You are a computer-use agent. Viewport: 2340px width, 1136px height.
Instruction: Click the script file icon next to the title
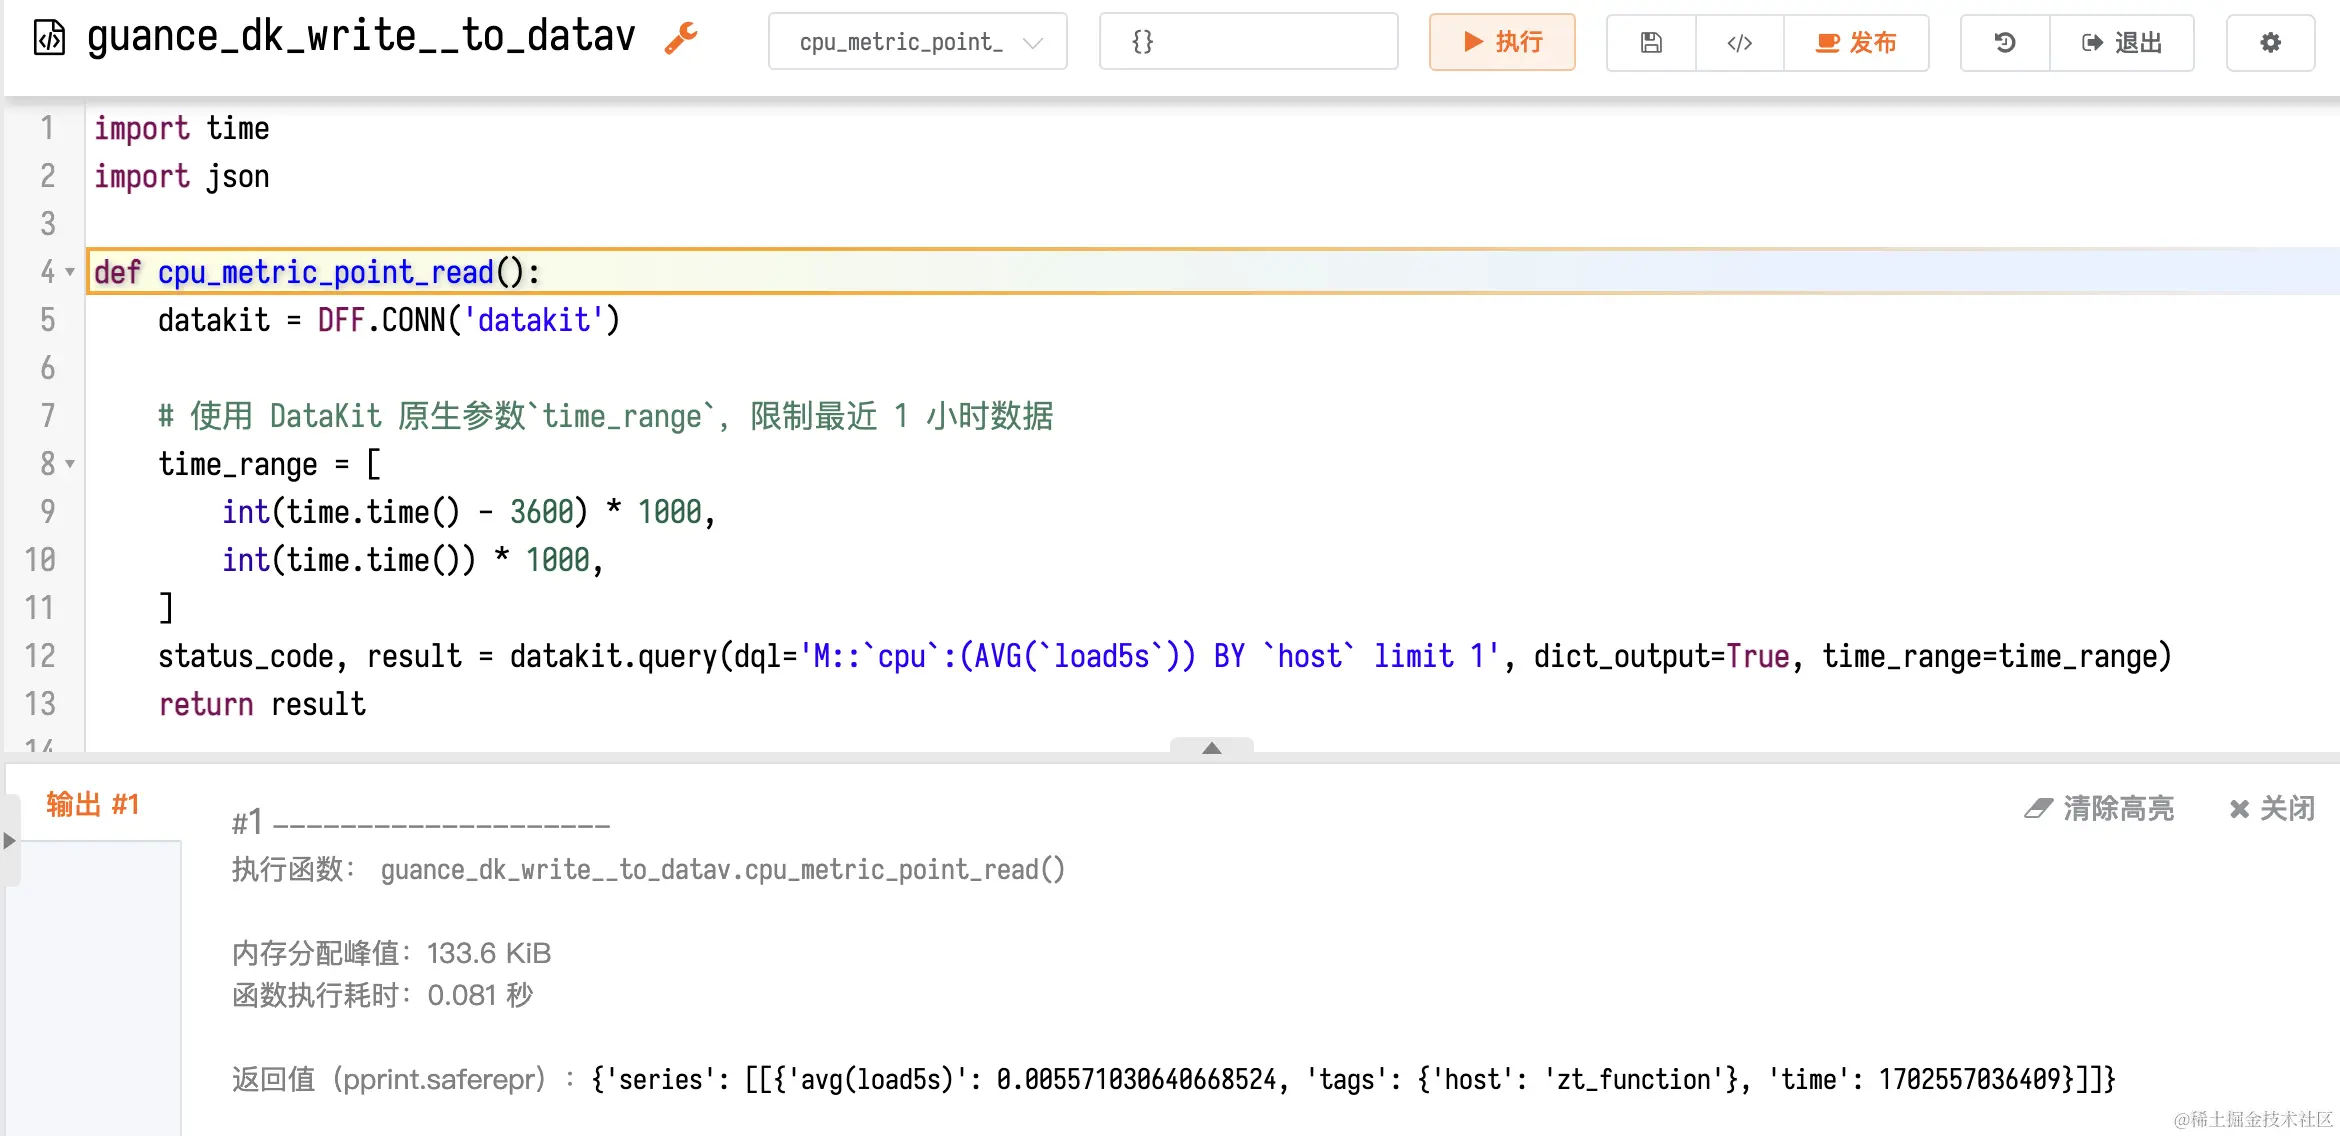point(50,39)
